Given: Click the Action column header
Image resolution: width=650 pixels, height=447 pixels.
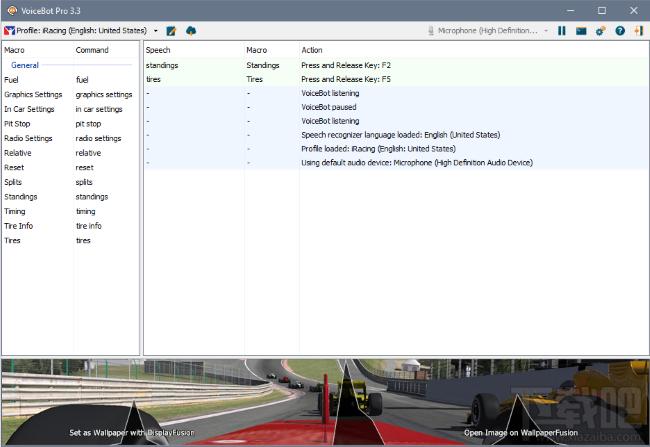Looking at the screenshot, I should point(312,50).
